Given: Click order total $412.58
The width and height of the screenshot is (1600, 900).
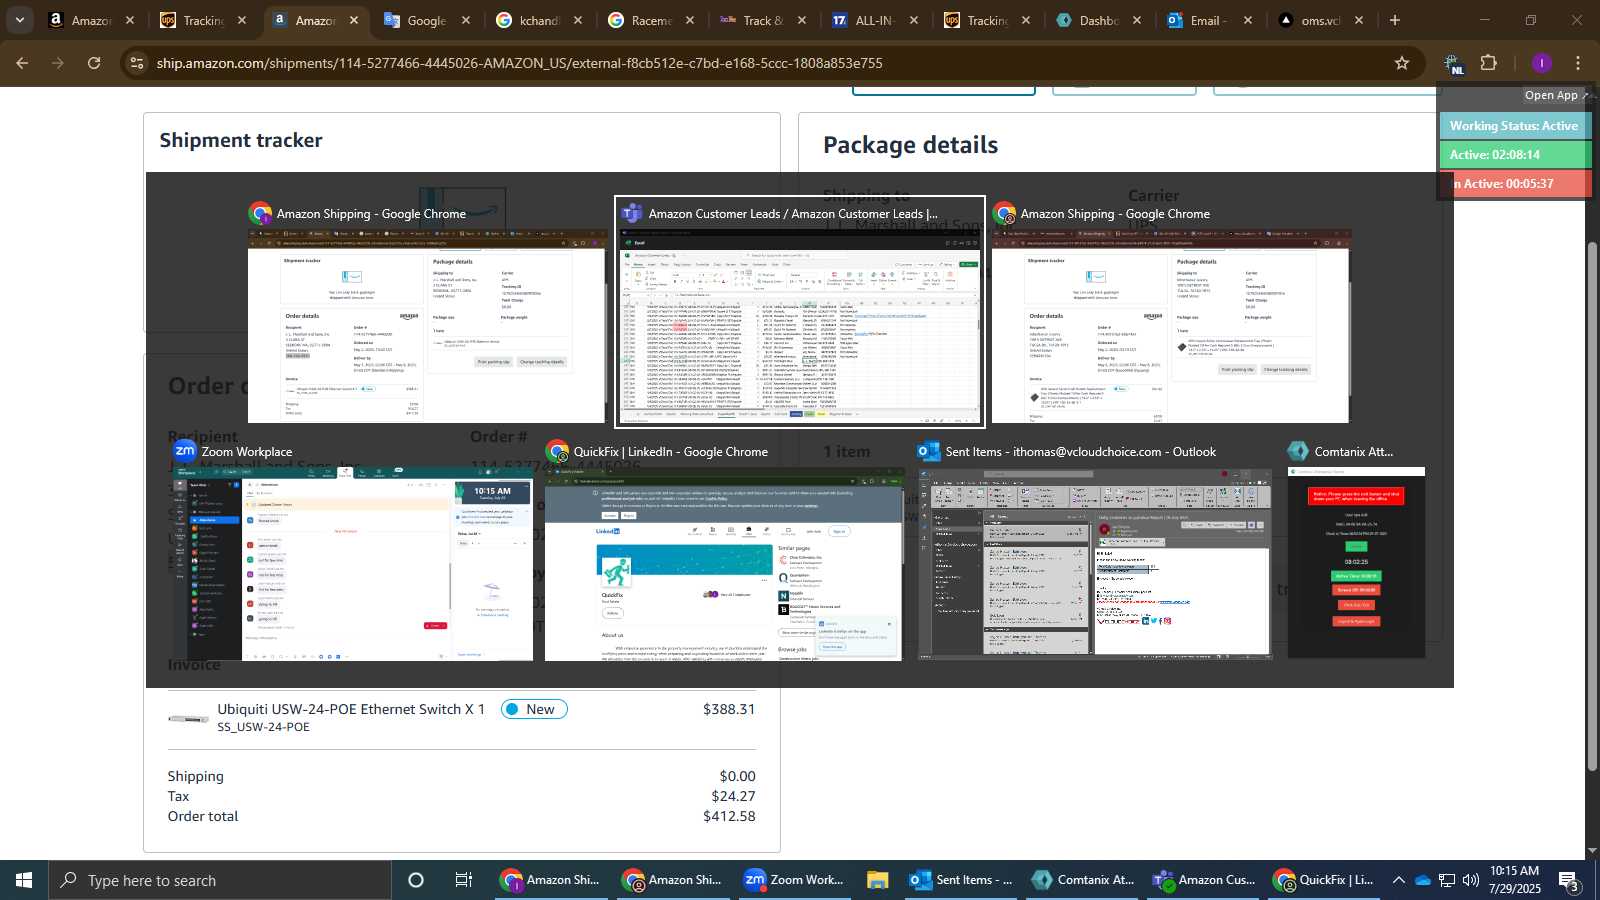Looking at the screenshot, I should (x=729, y=816).
